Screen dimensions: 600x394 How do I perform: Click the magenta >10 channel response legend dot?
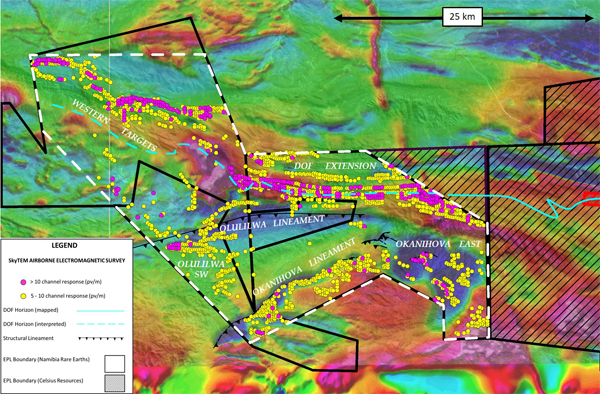click(x=23, y=282)
